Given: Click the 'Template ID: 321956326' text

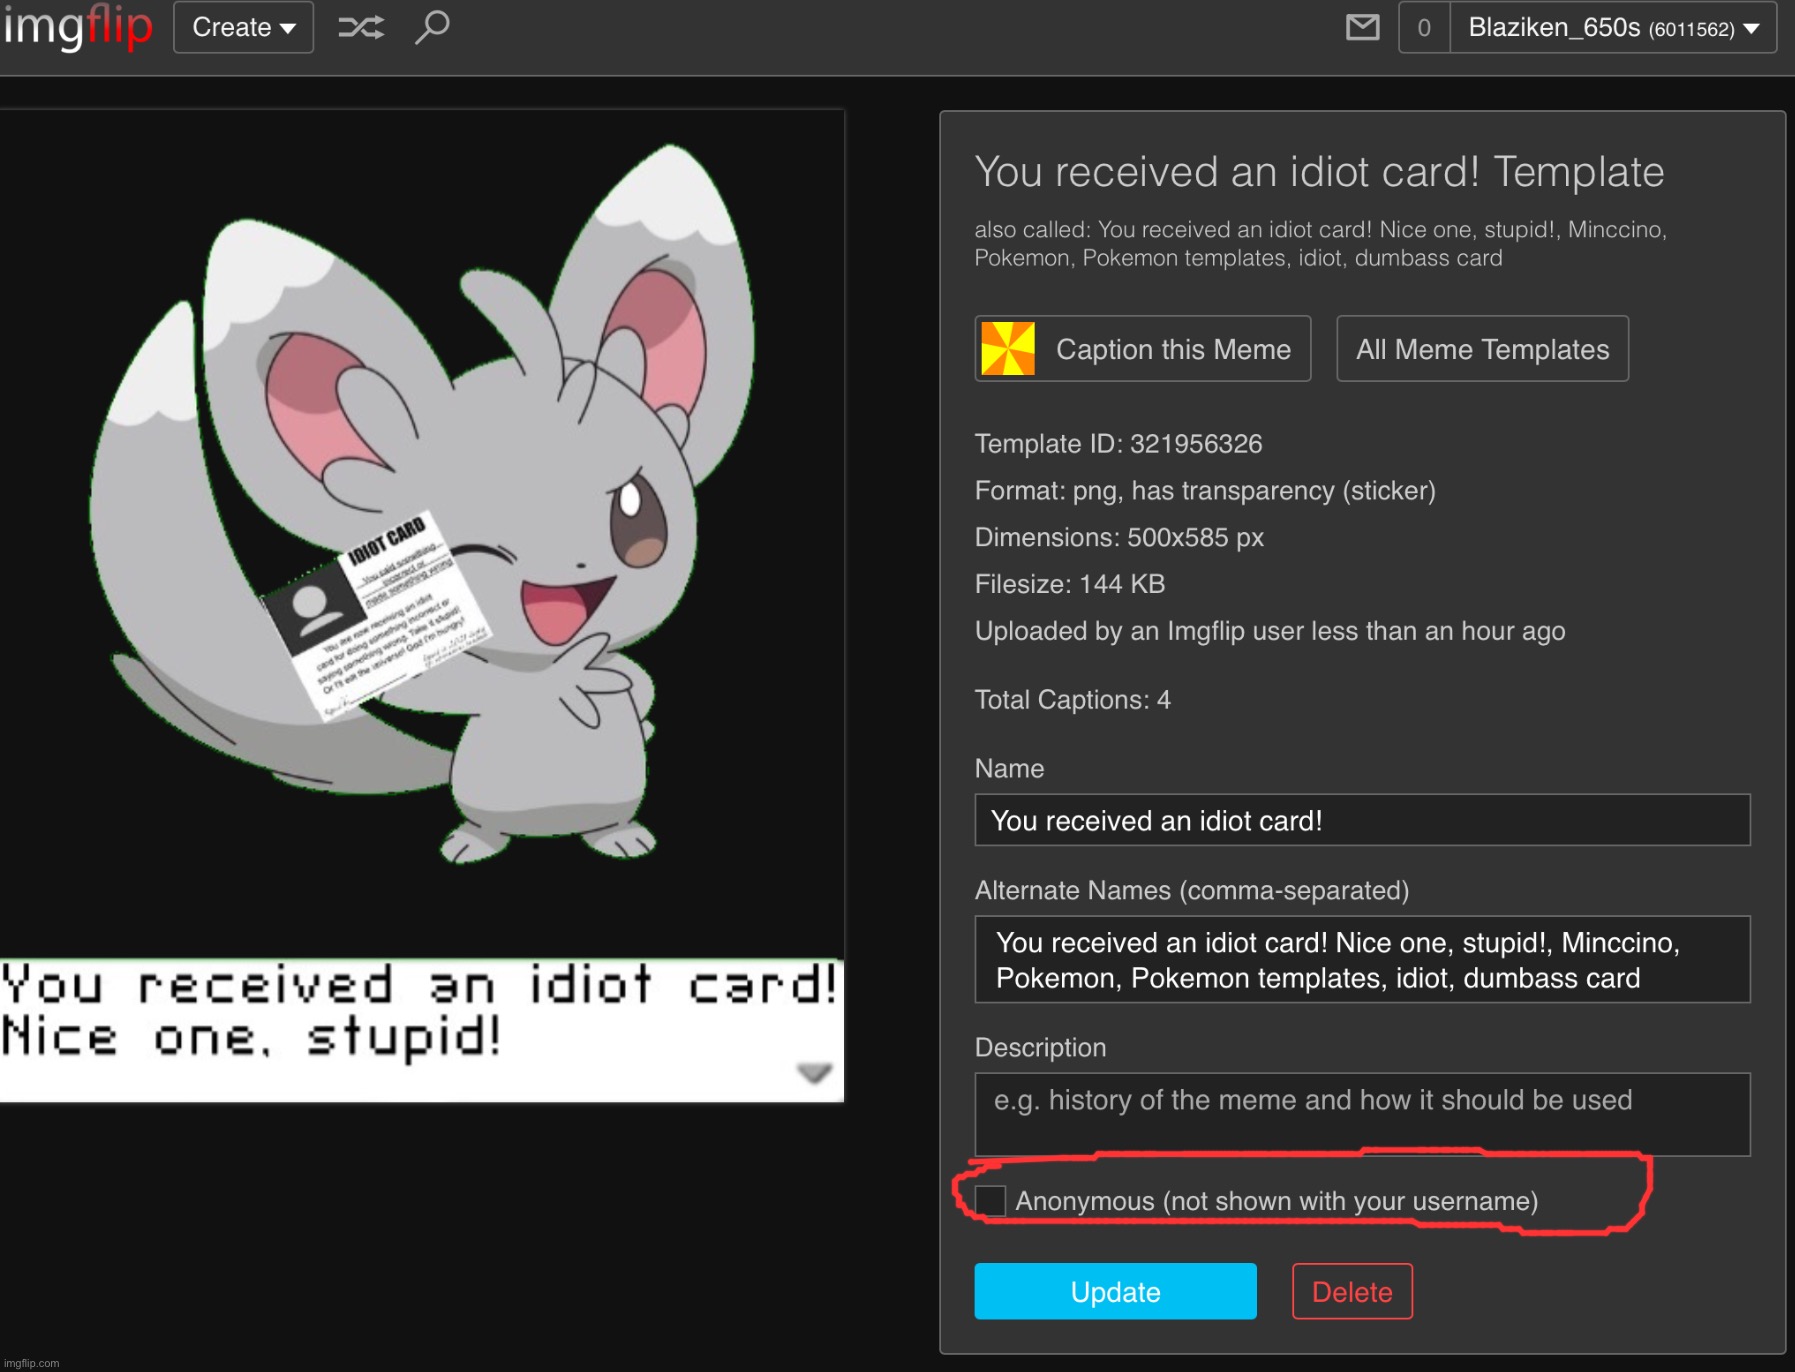Looking at the screenshot, I should [1118, 444].
